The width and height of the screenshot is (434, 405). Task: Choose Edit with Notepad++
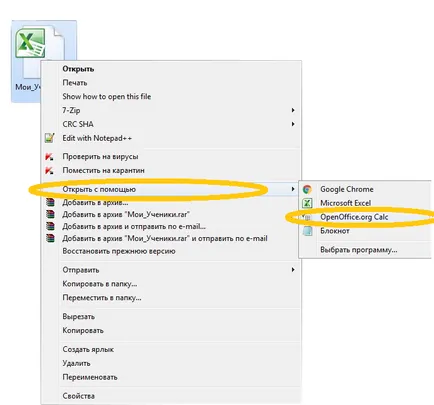(97, 138)
